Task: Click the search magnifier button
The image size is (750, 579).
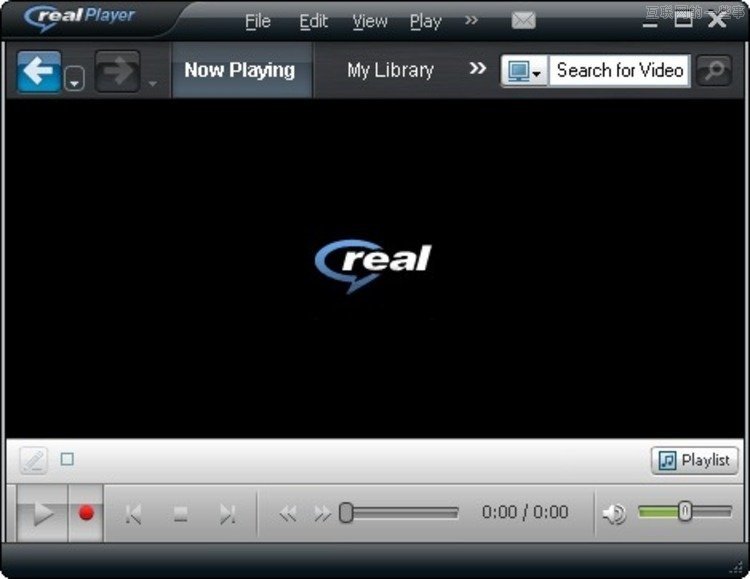Action: [x=714, y=71]
